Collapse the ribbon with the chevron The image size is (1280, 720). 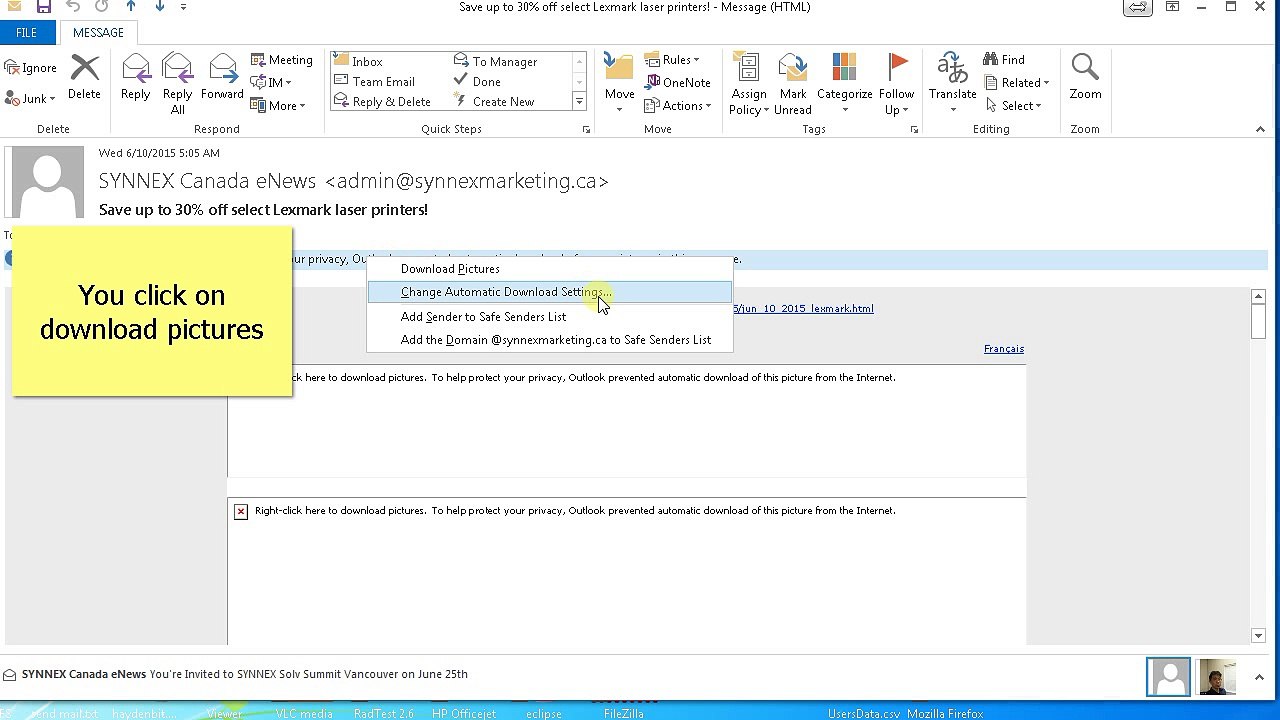click(x=1260, y=129)
